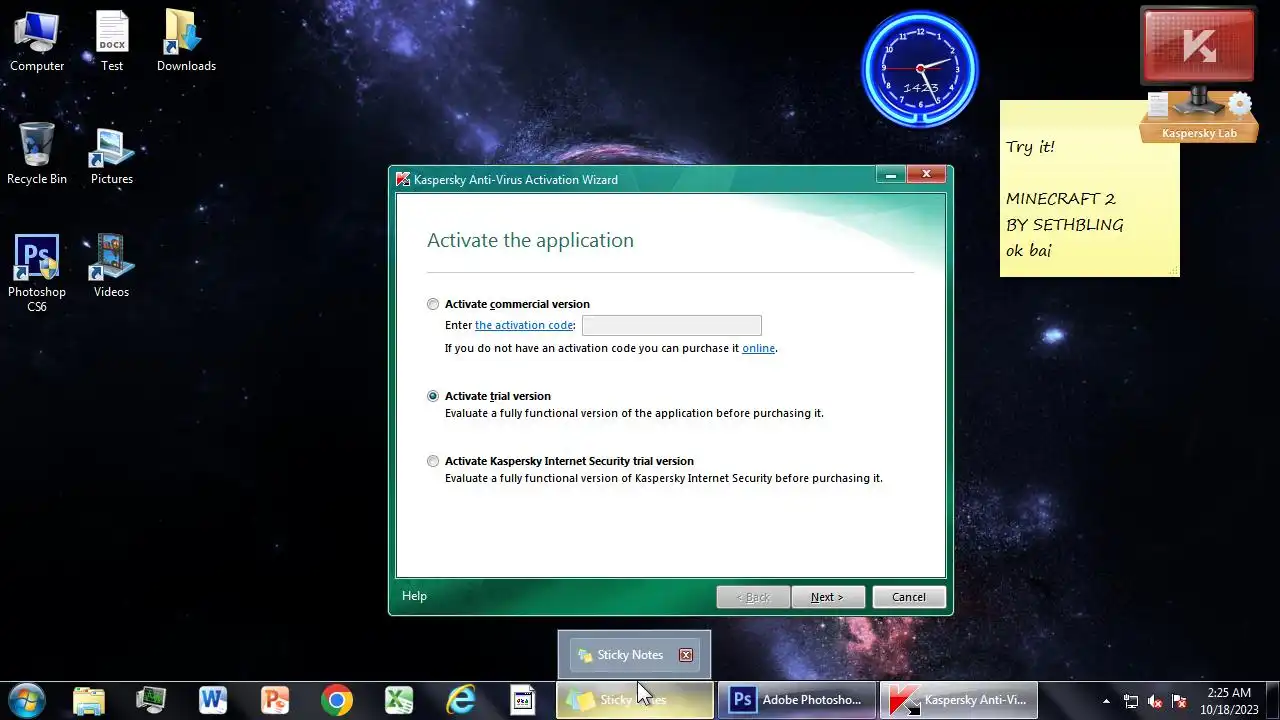
Task: Click the activation code input field
Action: click(672, 325)
